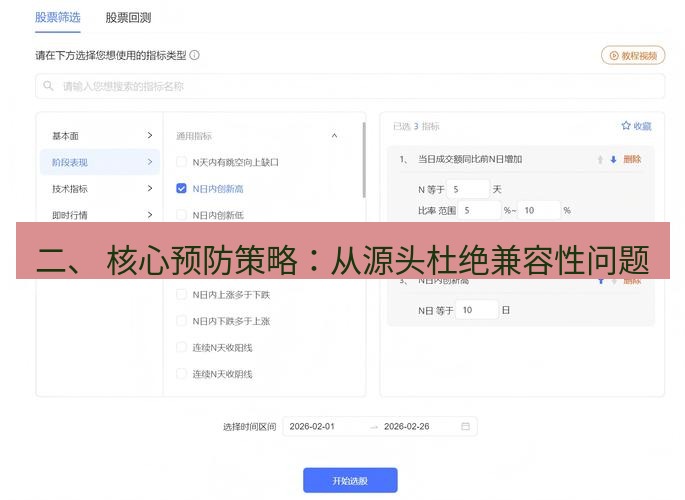Click the info icon beside 指标类型 heading

[195, 55]
